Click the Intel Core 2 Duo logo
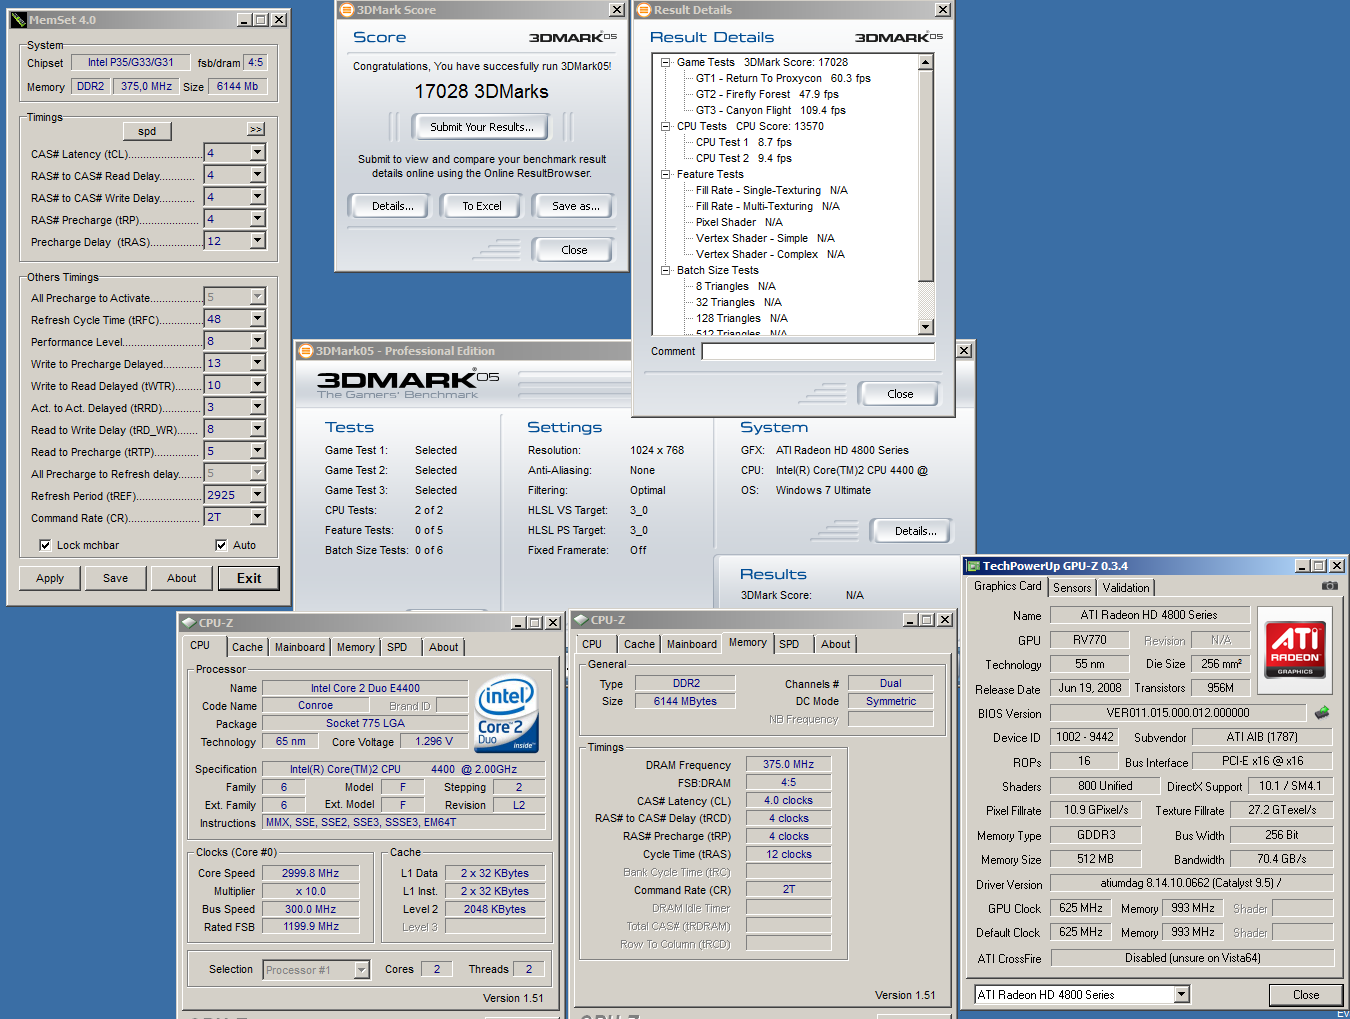Screen dimensions: 1350x1019 (507, 714)
